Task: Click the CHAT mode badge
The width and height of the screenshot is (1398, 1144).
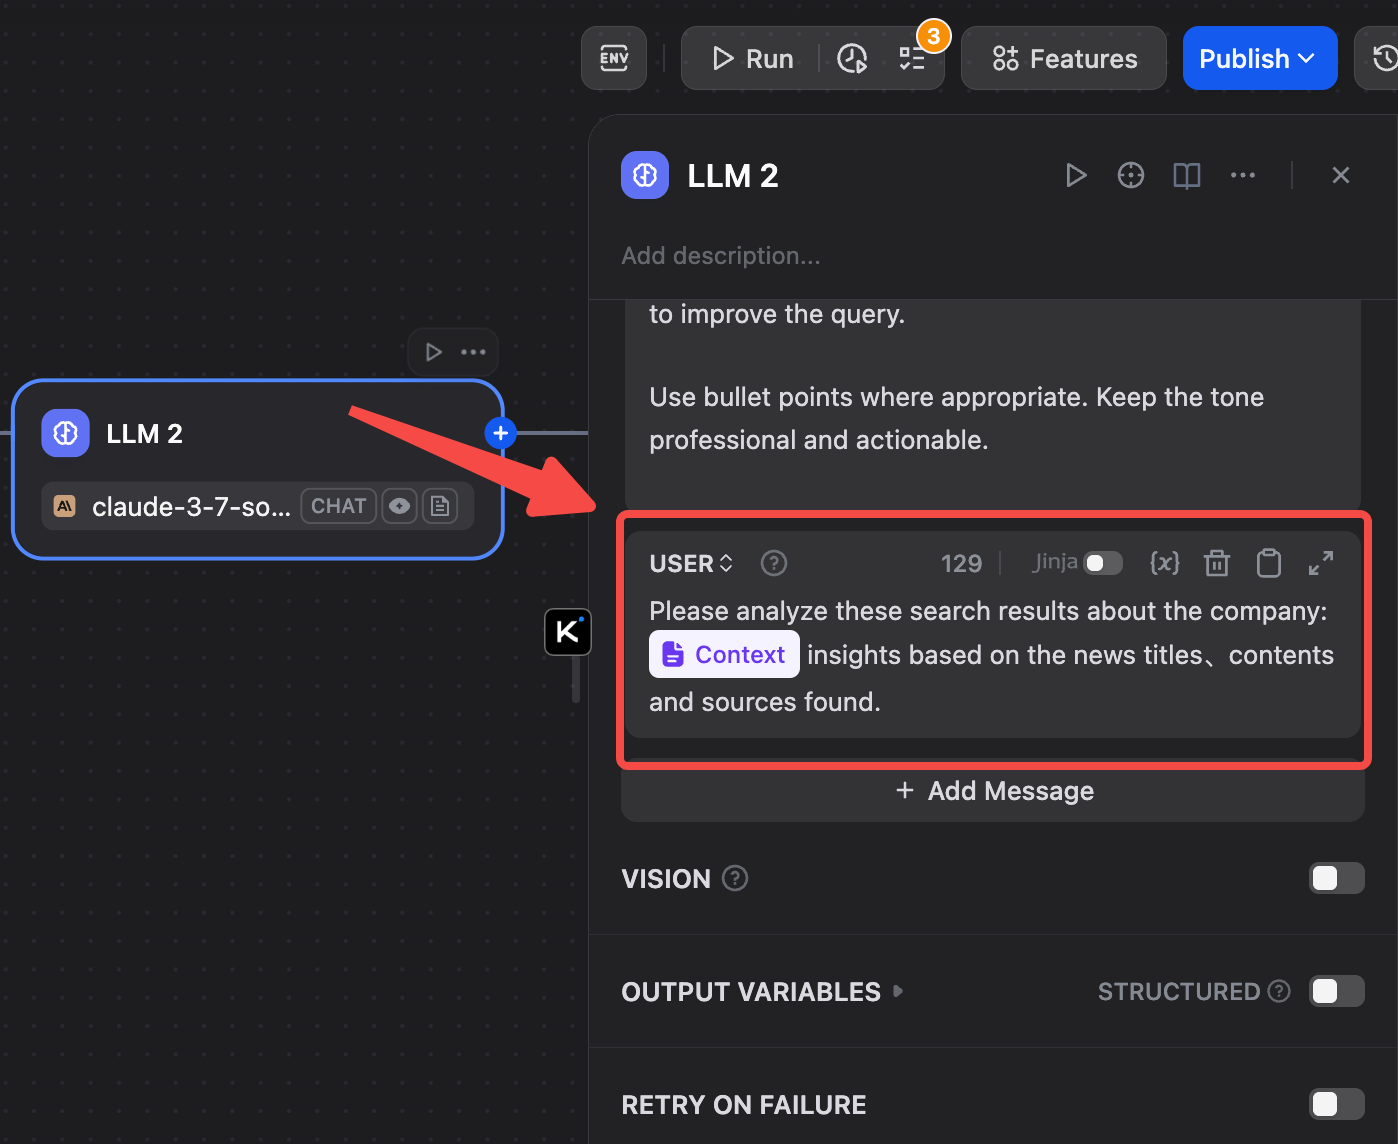Action: pos(338,506)
